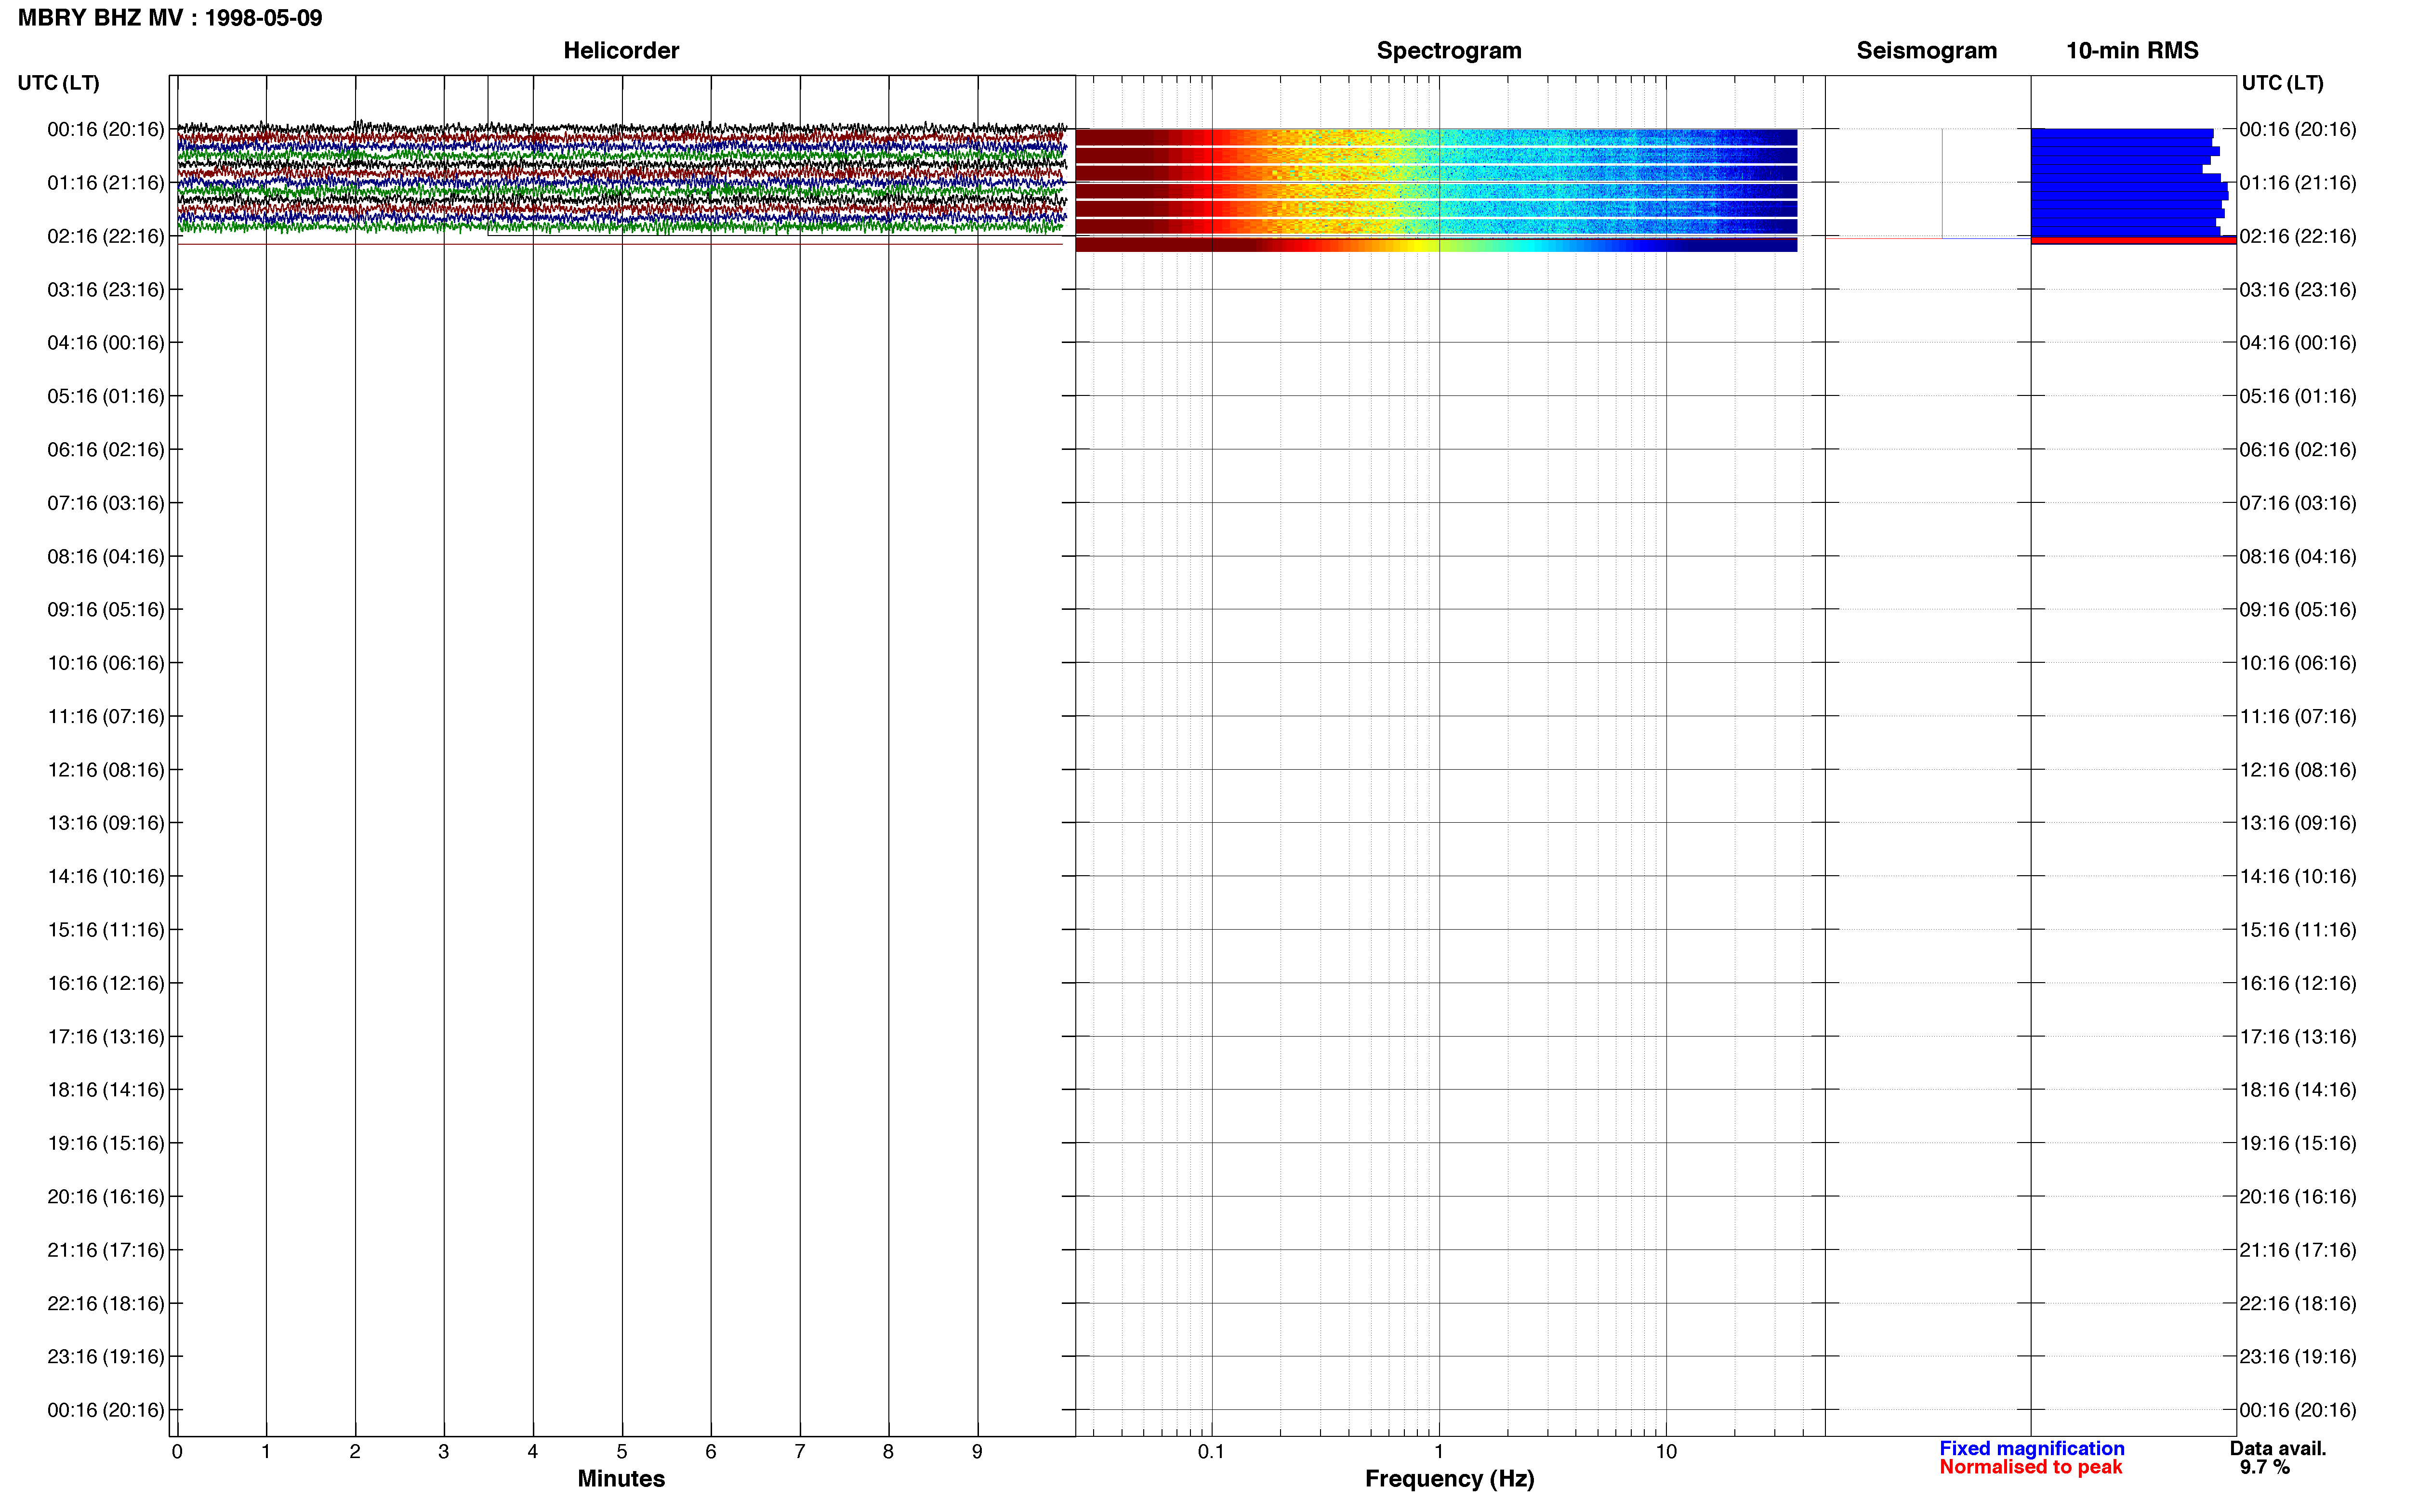
Task: Click the '9.7 %' data availability value
Action: coord(2264,1467)
